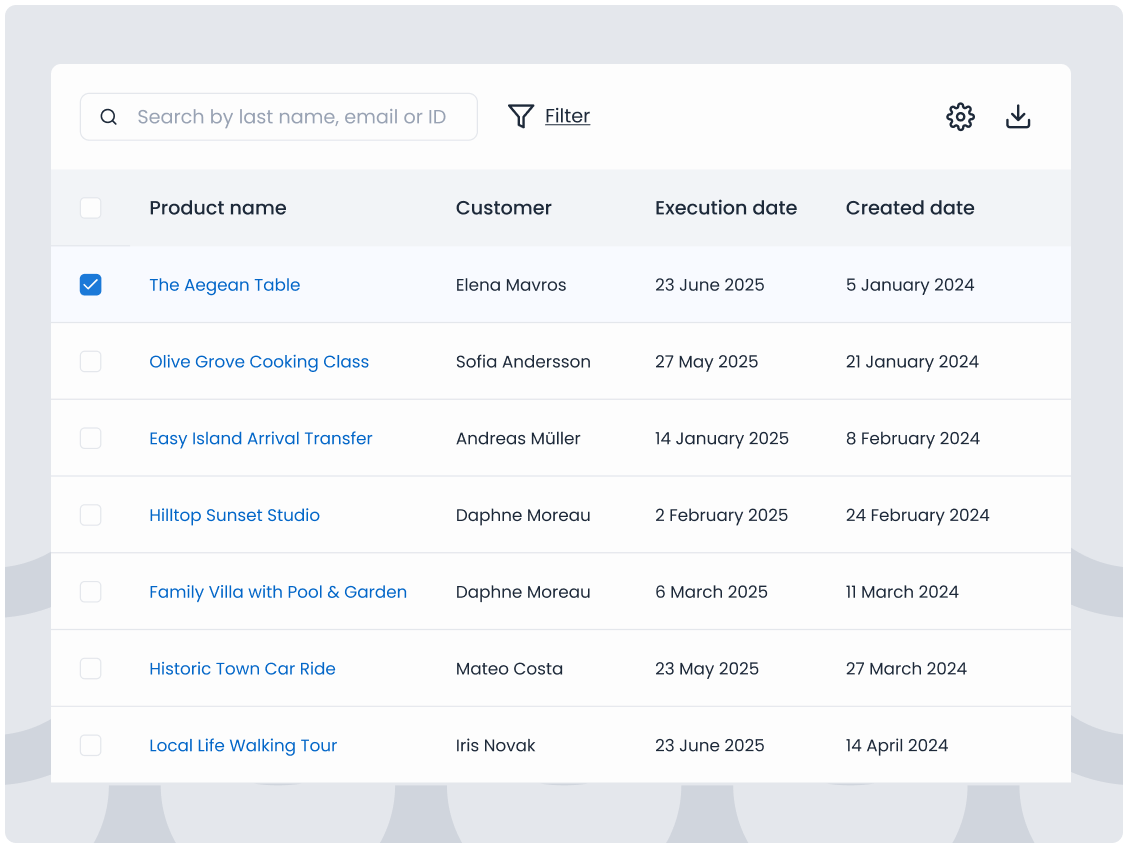Open the Local Life Walking Tour link

[x=243, y=746]
